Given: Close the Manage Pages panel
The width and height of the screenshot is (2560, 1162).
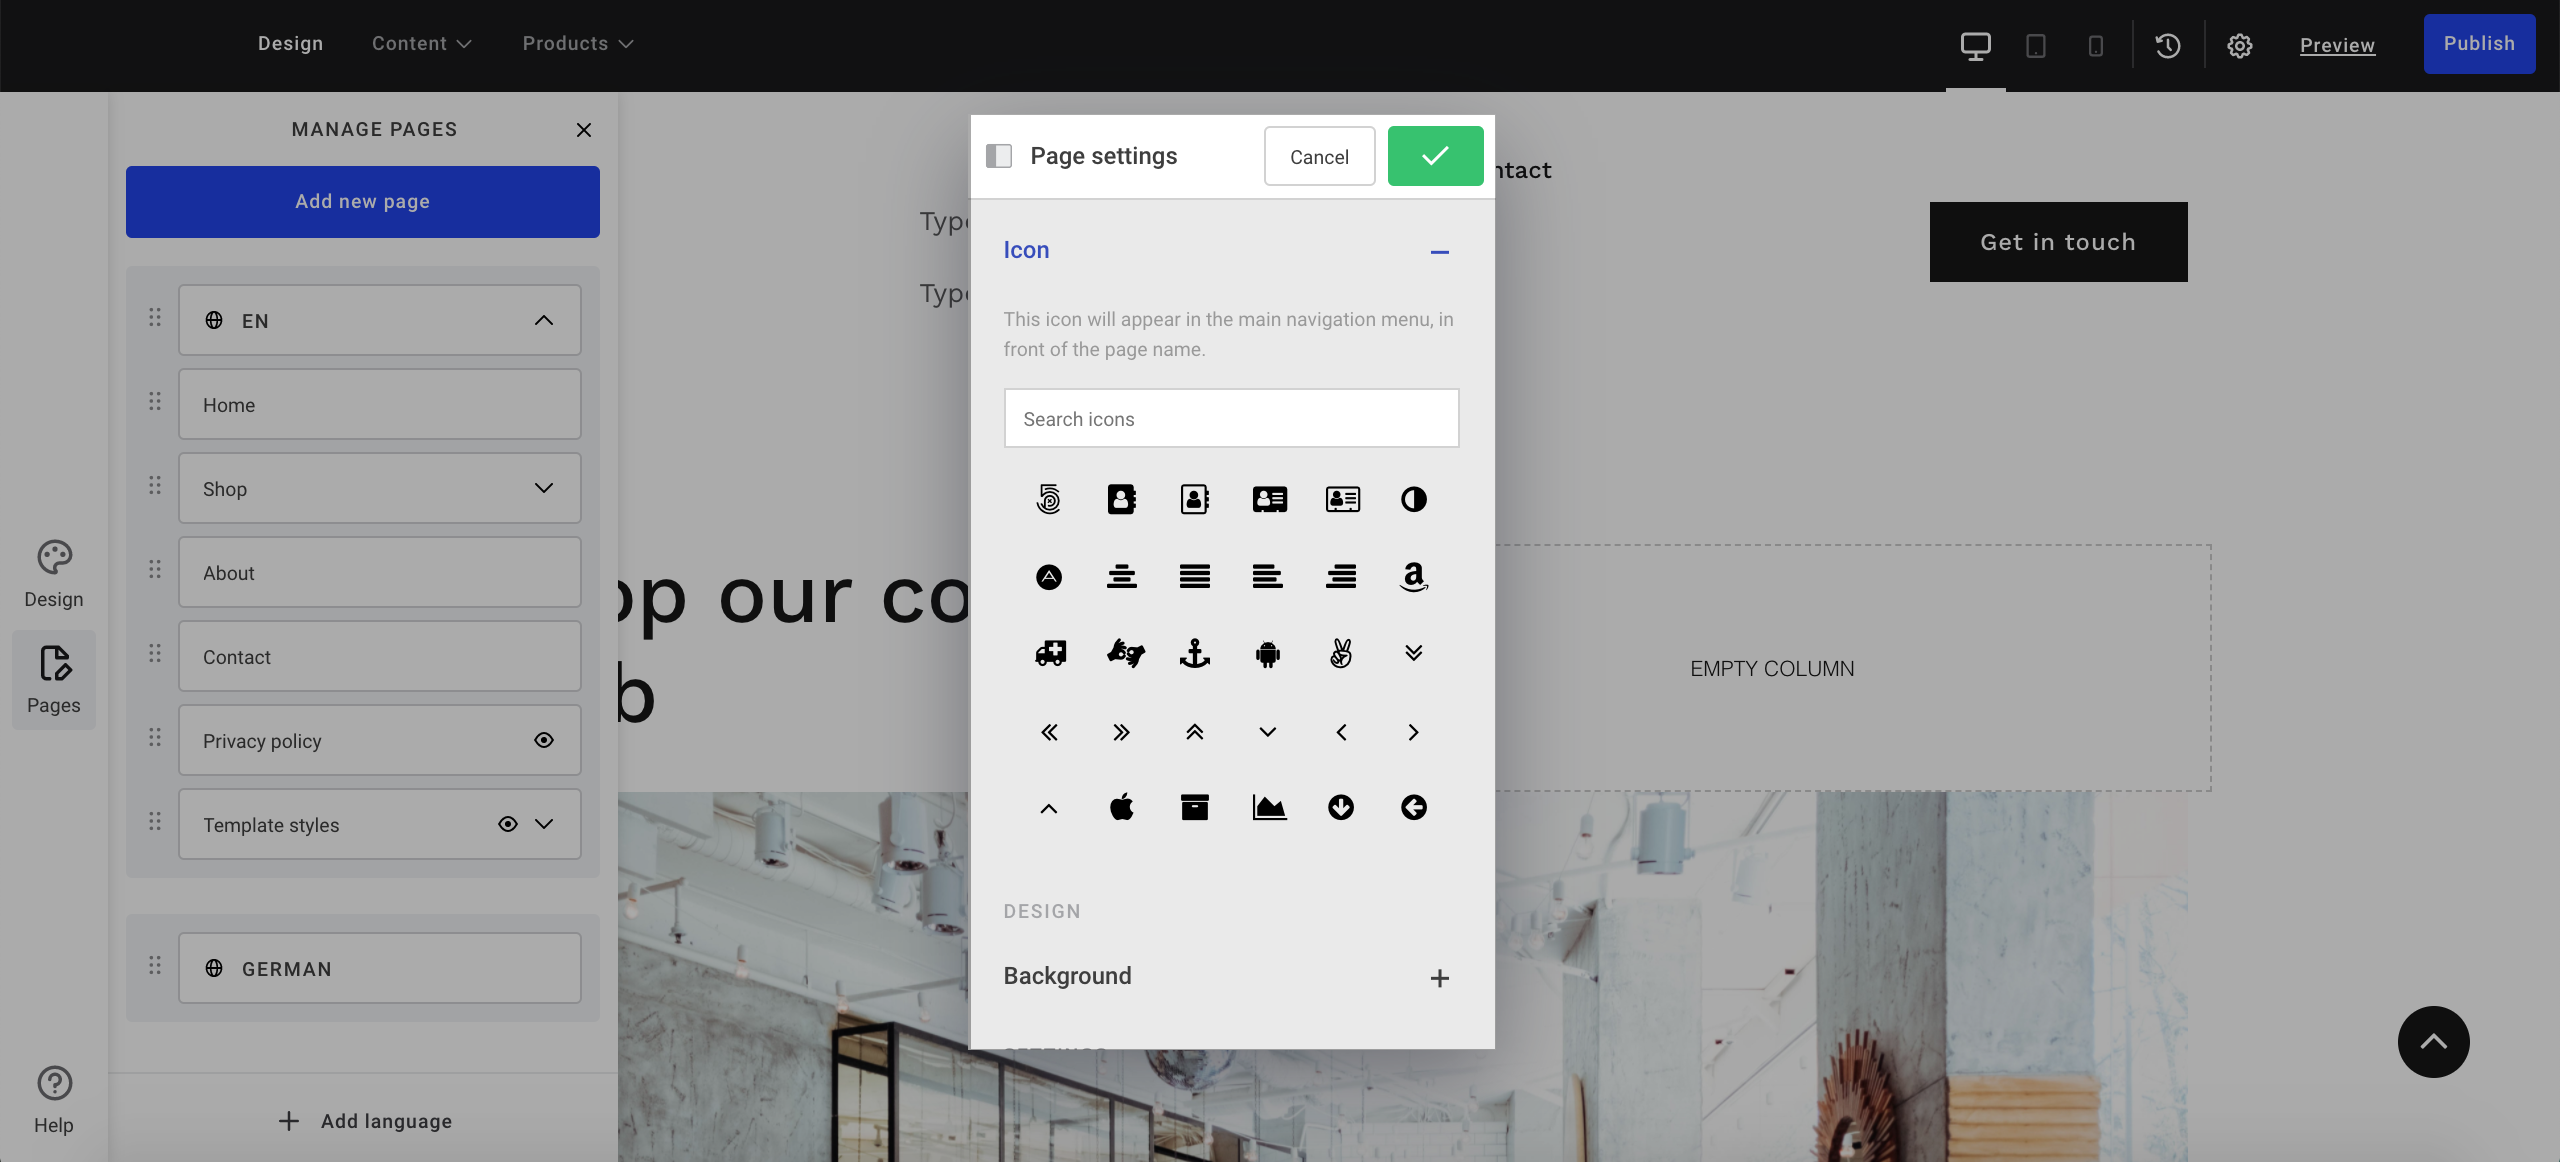Looking at the screenshot, I should (584, 130).
